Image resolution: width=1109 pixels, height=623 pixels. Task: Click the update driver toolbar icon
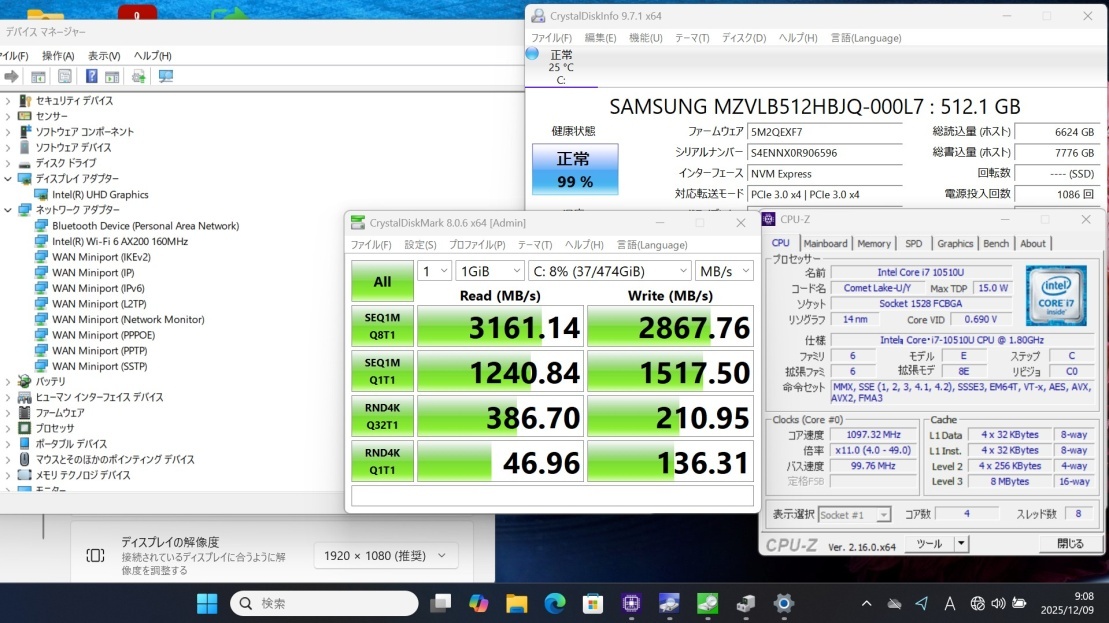[139, 77]
